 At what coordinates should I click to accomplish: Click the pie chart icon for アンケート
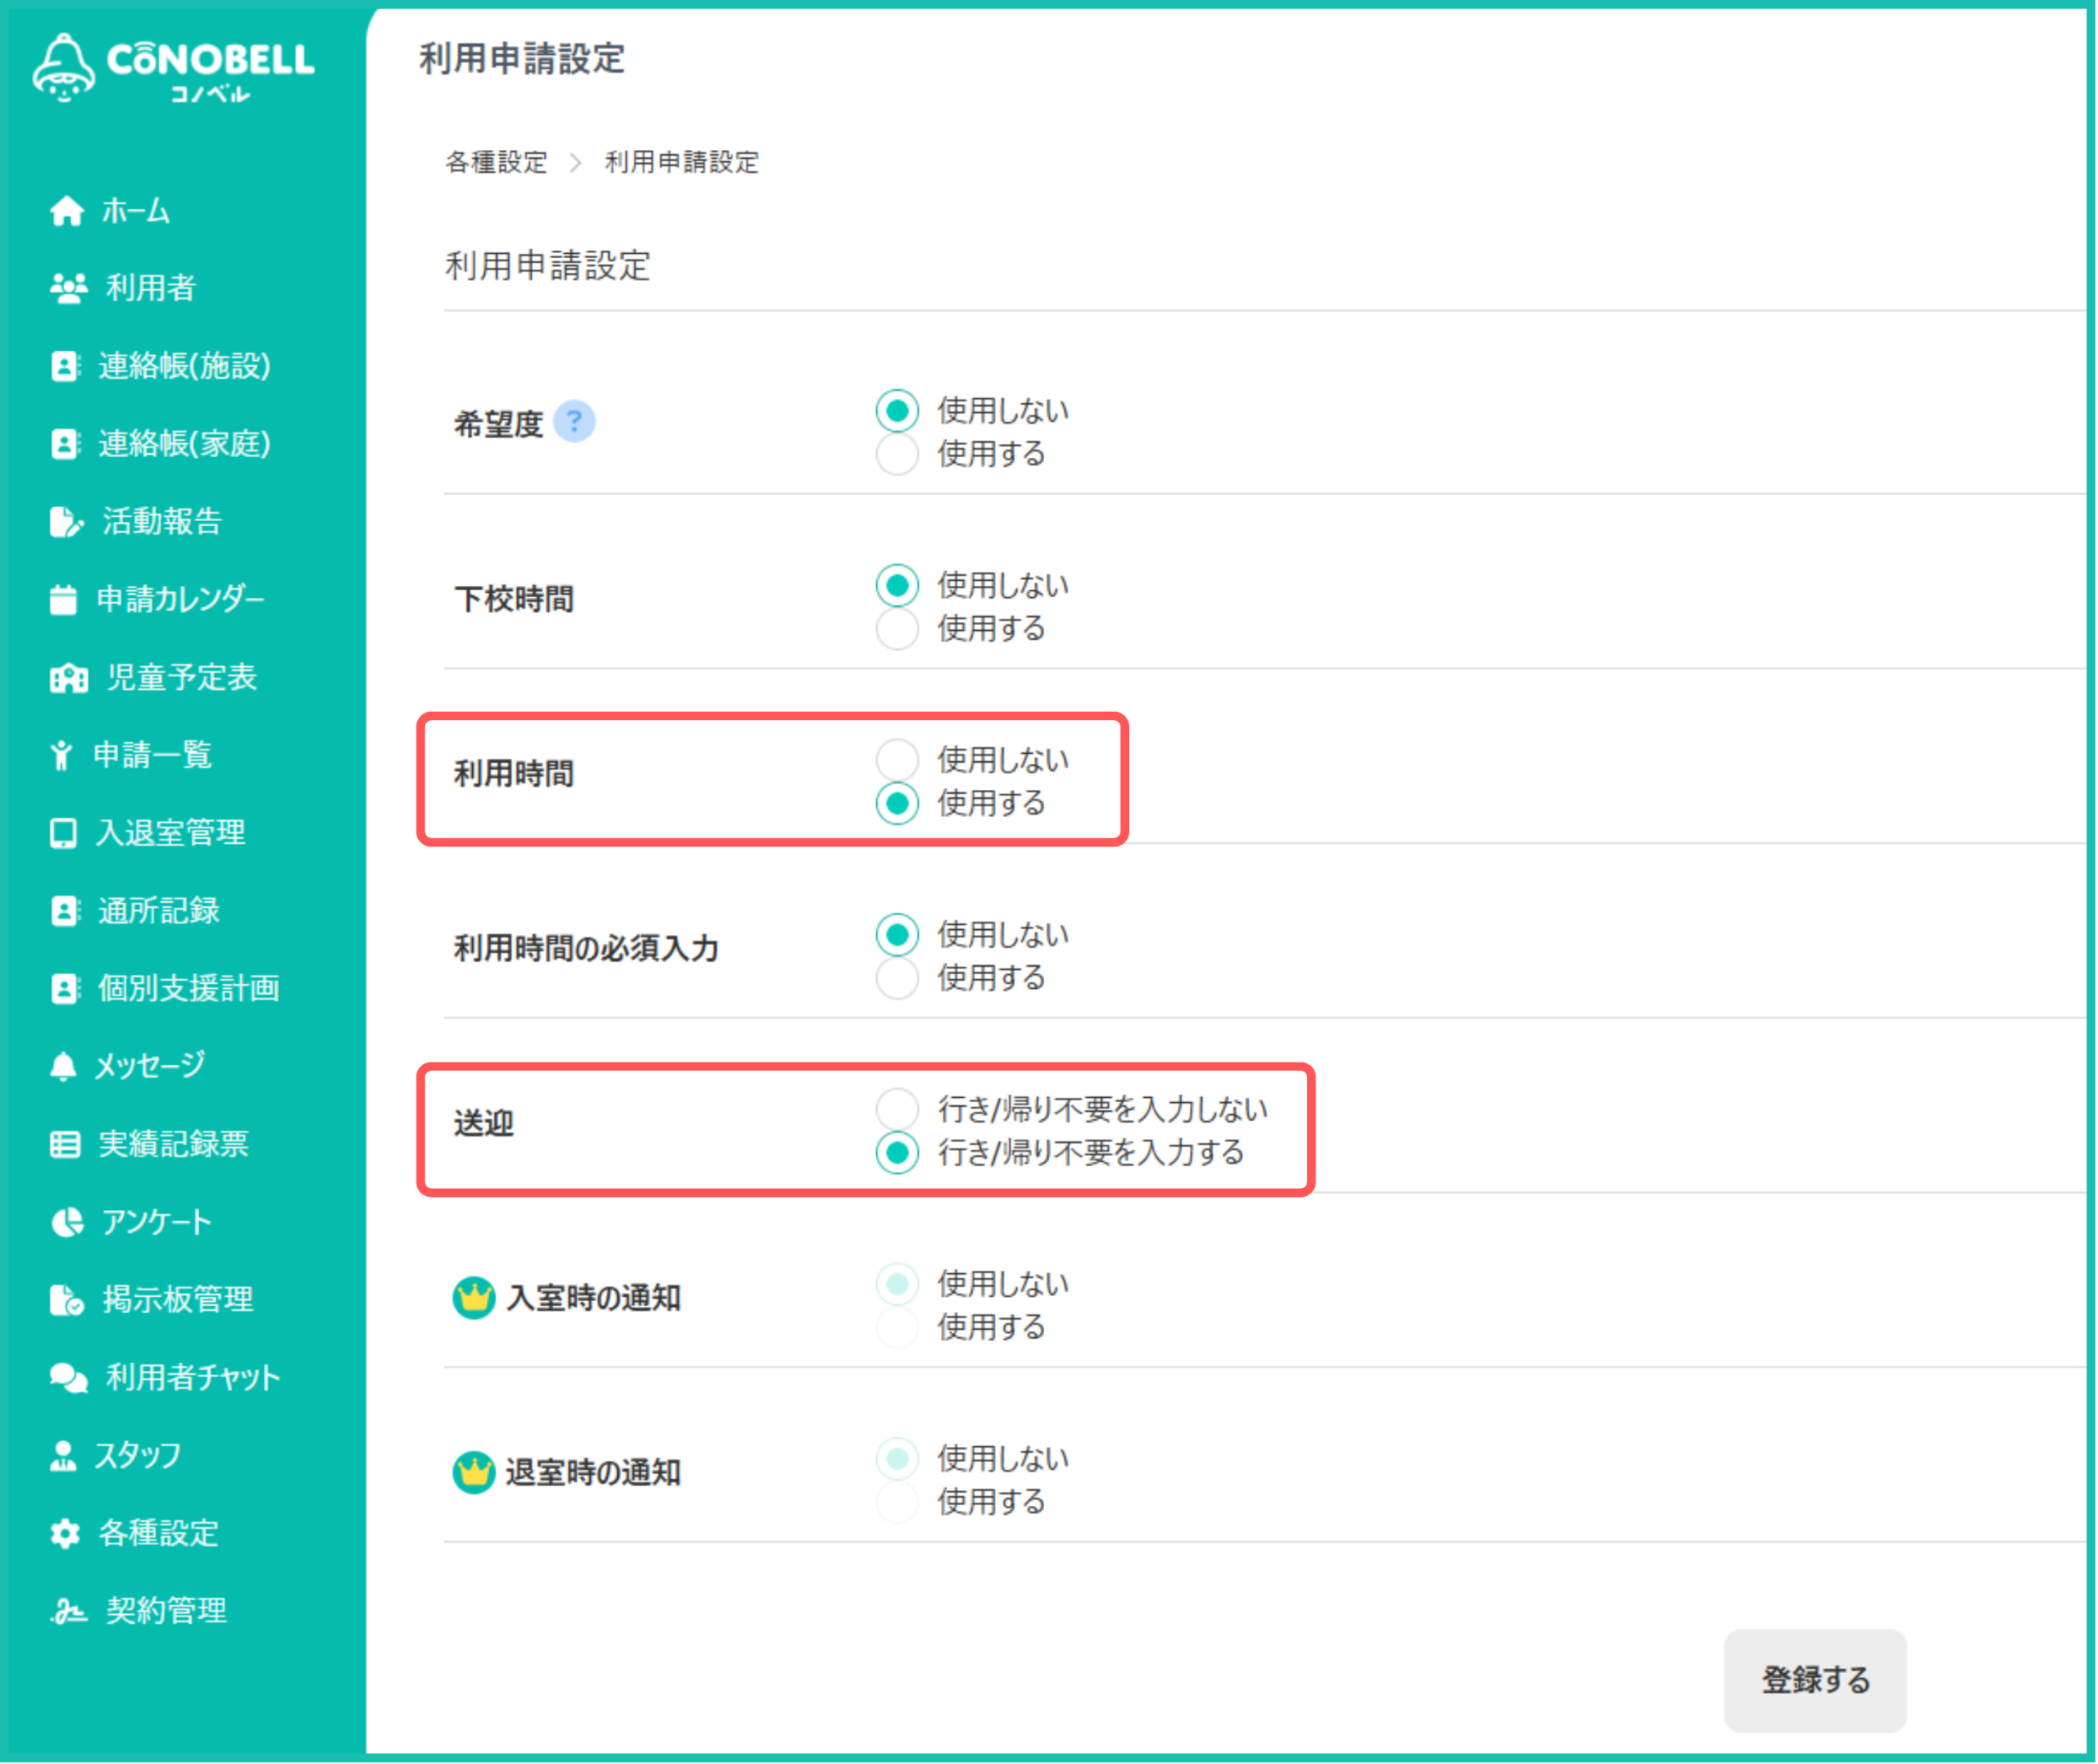(x=67, y=1222)
